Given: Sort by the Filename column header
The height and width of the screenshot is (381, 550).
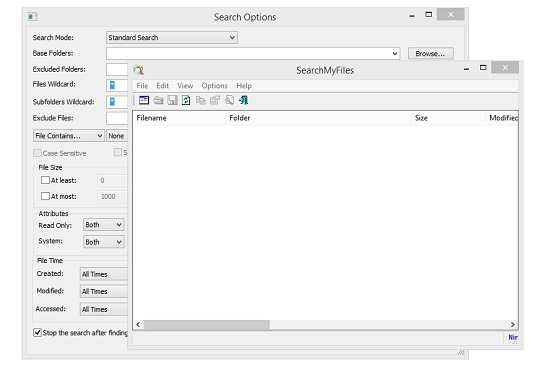Looking at the screenshot, I should [x=179, y=118].
